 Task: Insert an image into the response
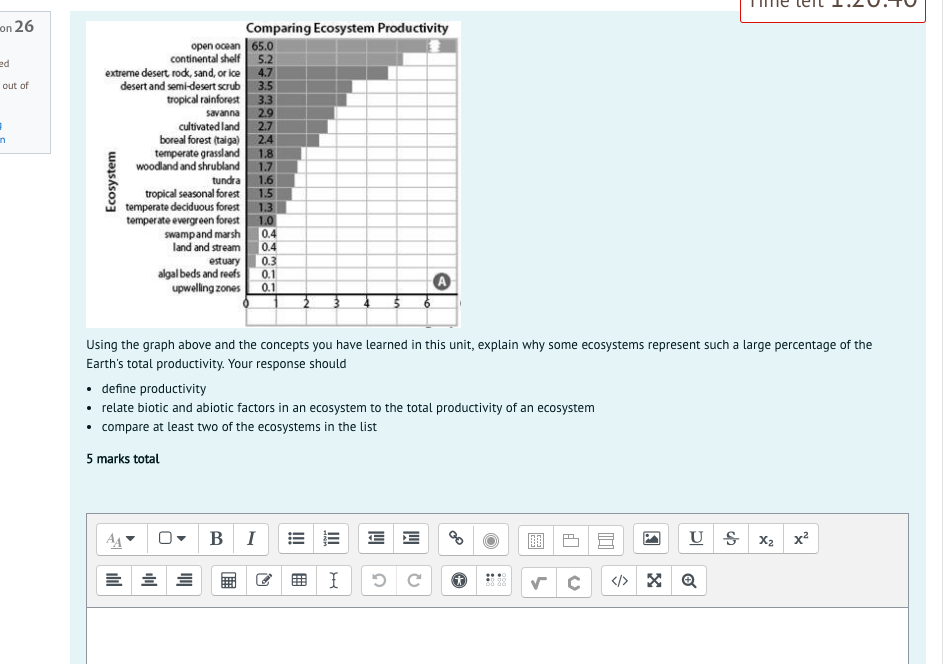point(652,538)
